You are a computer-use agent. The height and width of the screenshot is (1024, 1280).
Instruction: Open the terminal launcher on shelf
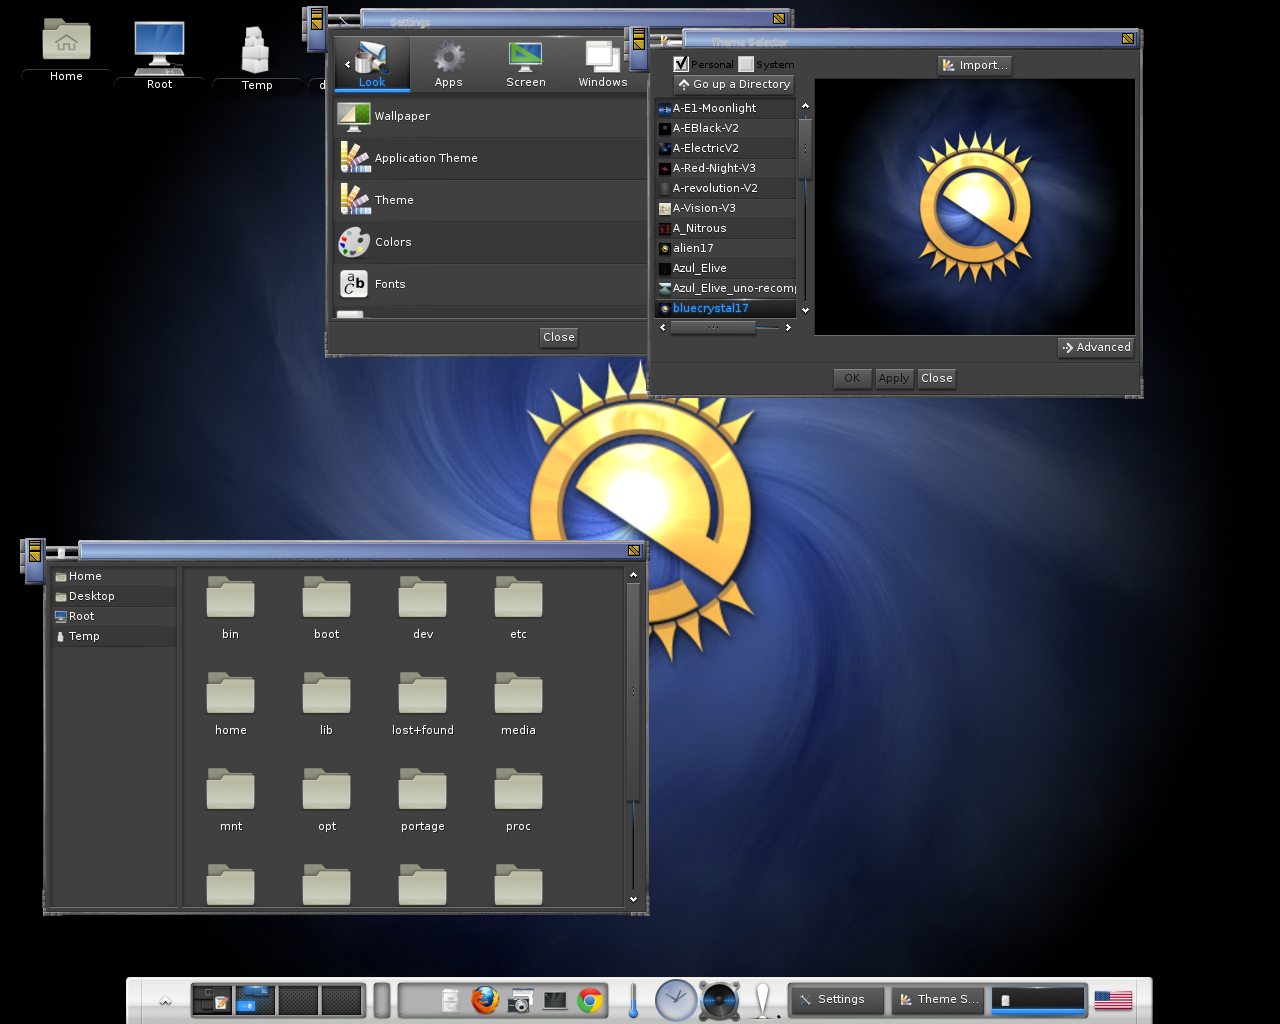click(555, 1000)
